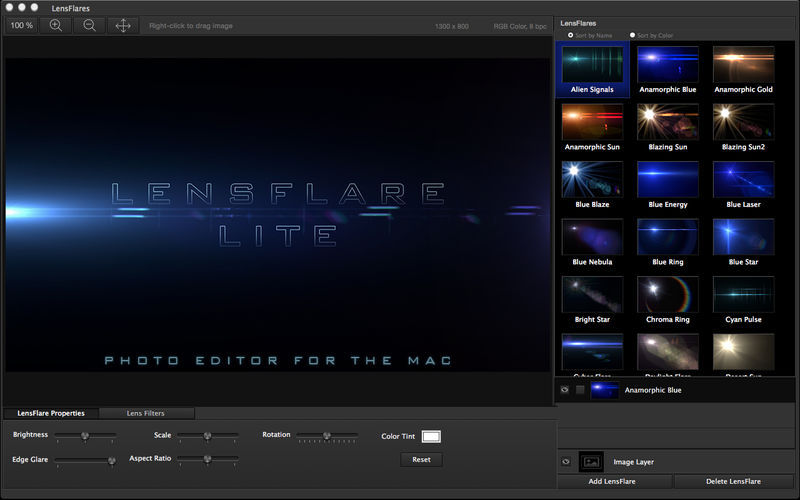Choose the Alien Signals flare thumbnail
Viewport: 800px width, 500px height.
point(593,65)
